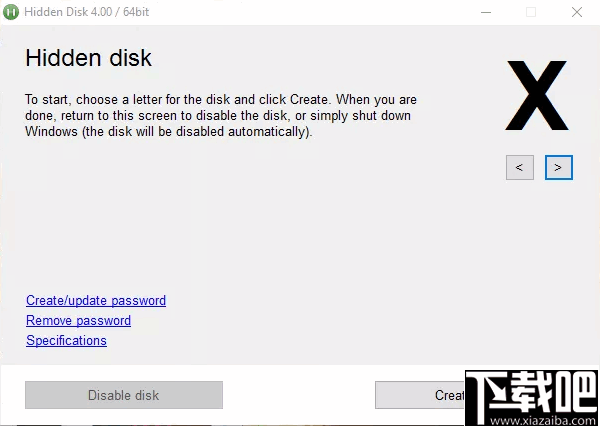Click the instruction paragraph text
The image size is (600, 426).
[220, 115]
